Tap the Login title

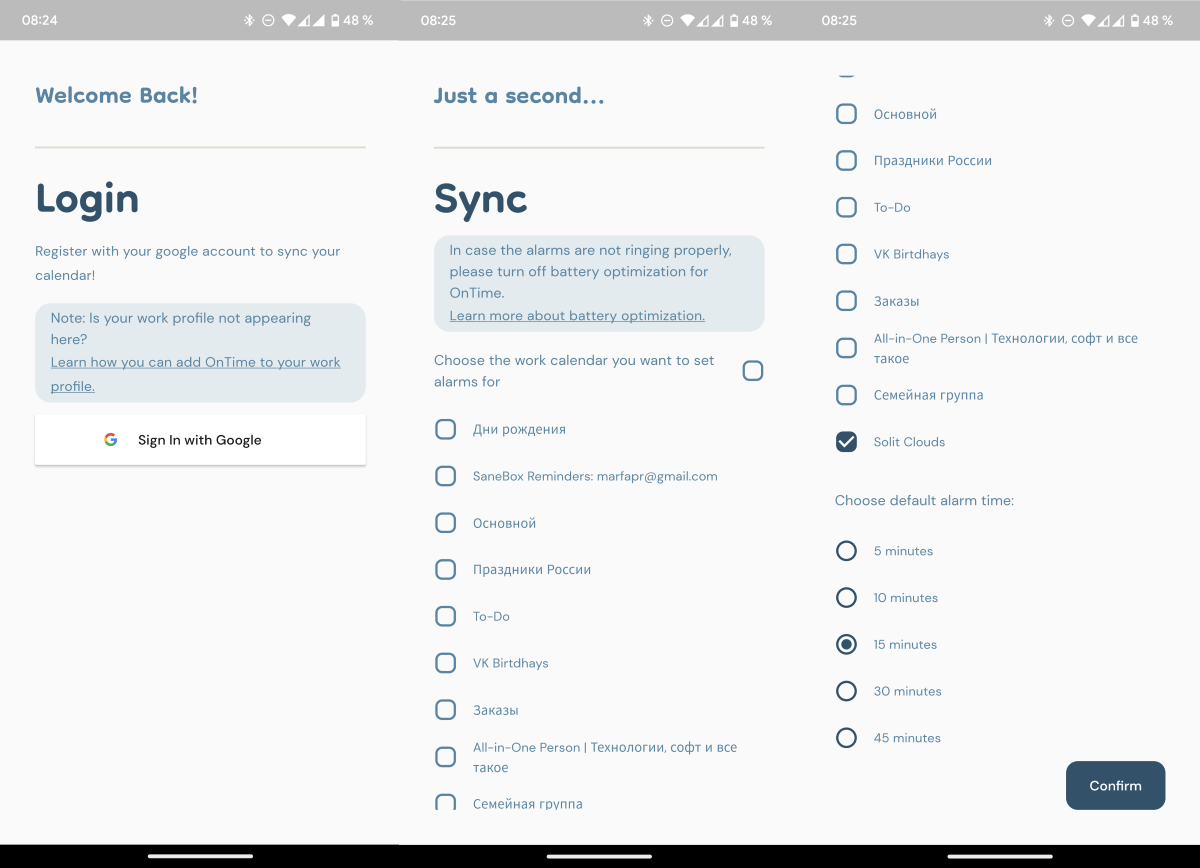pos(87,199)
